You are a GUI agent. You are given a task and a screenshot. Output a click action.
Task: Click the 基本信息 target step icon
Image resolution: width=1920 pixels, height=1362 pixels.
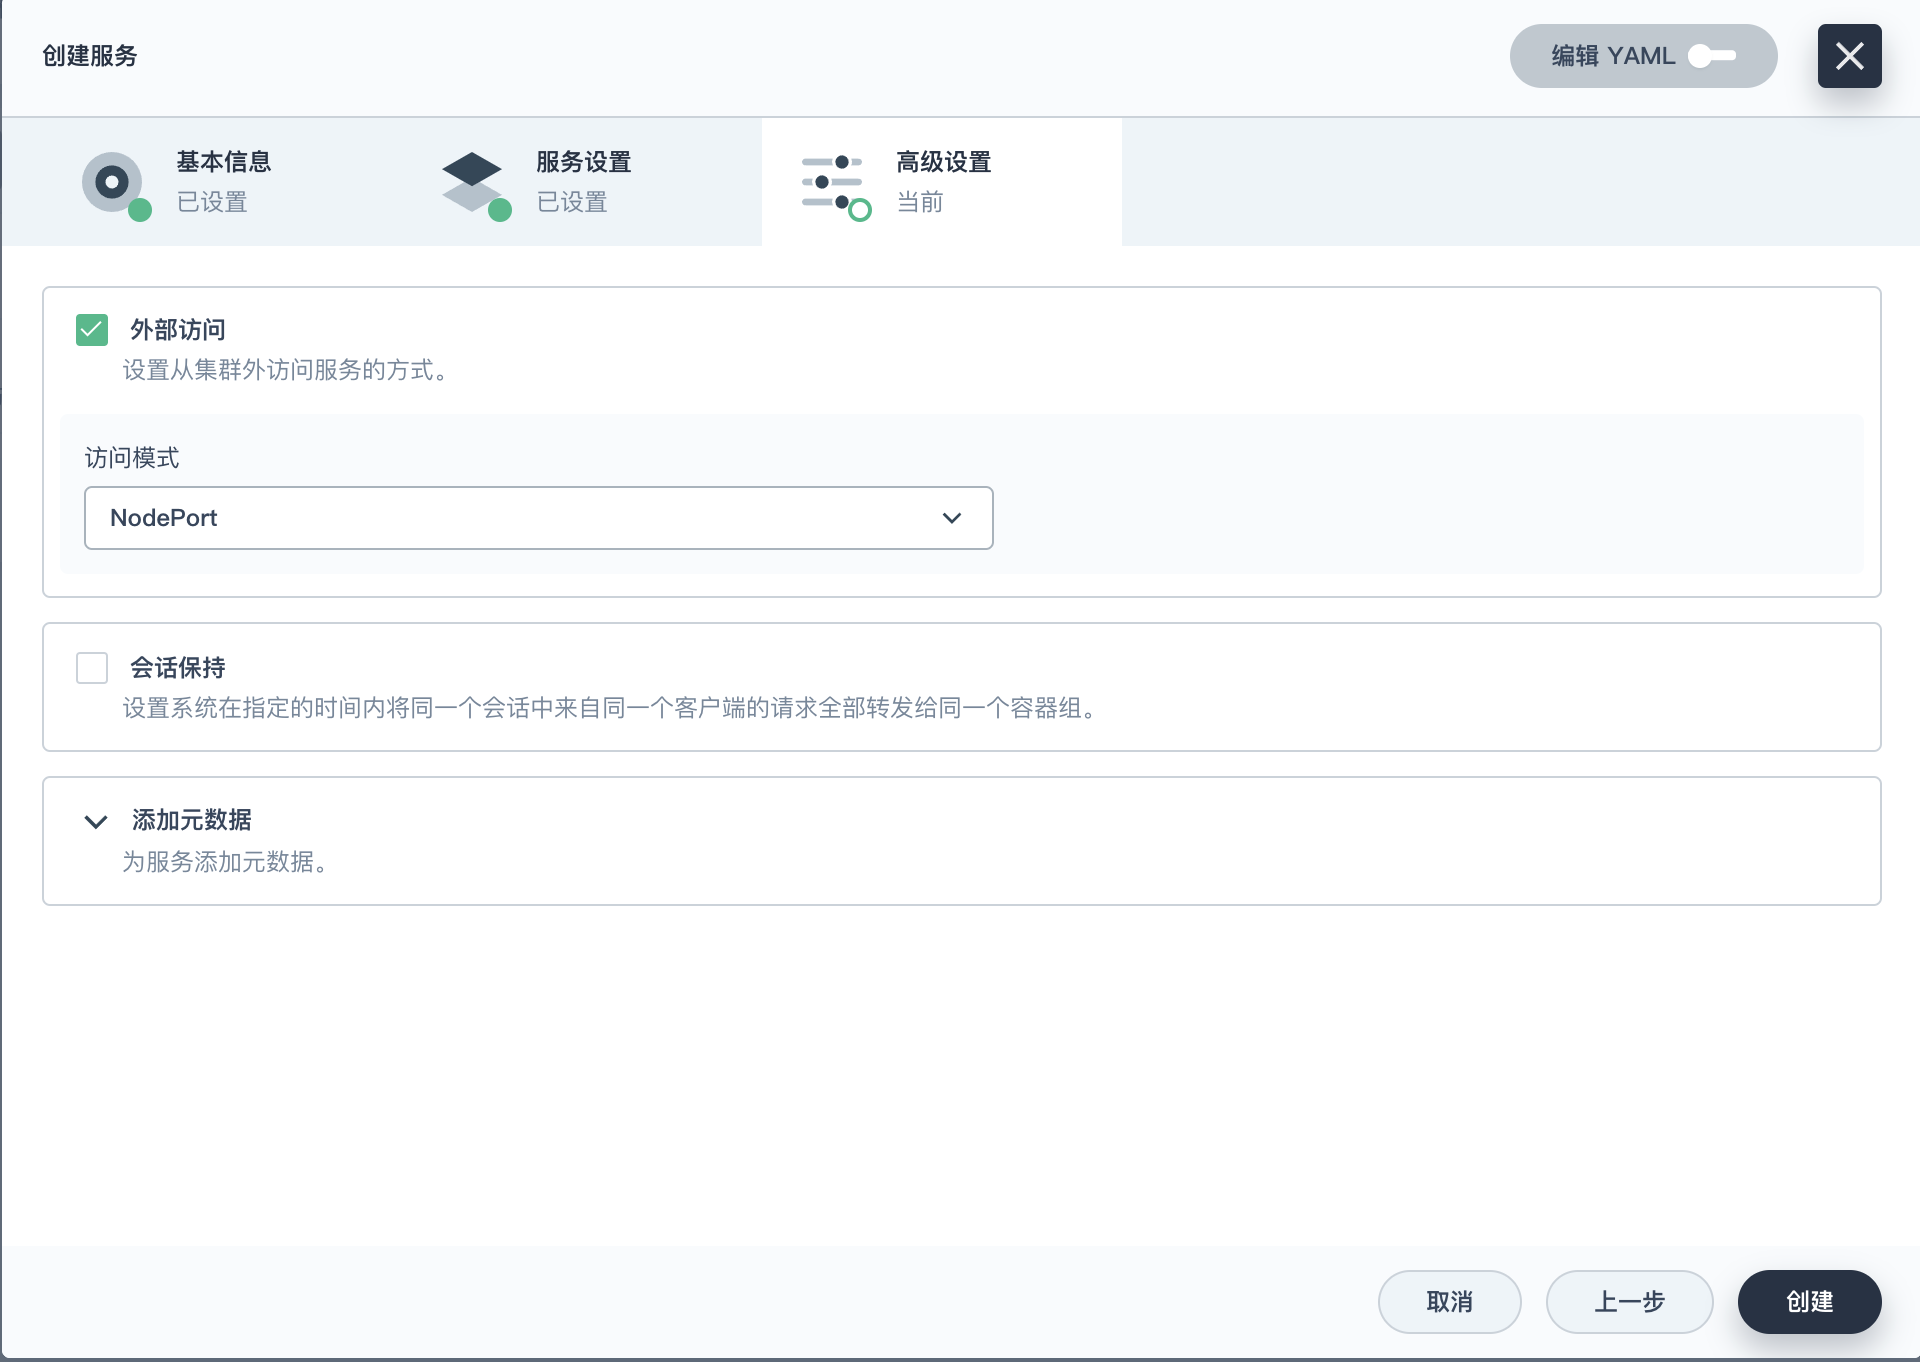click(111, 182)
